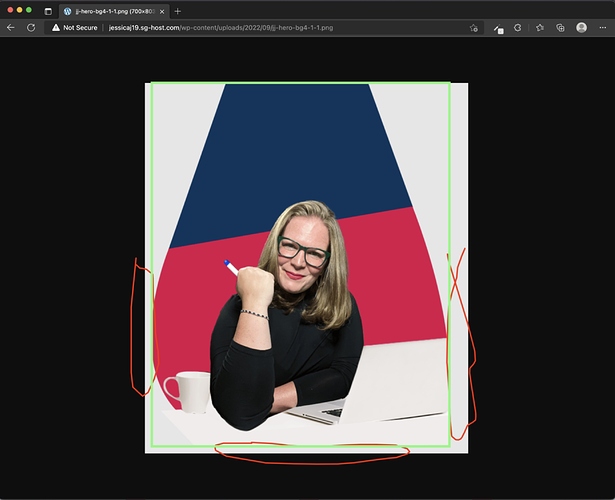Open the tab actions menu icon
This screenshot has height=500, width=615.
47,10
